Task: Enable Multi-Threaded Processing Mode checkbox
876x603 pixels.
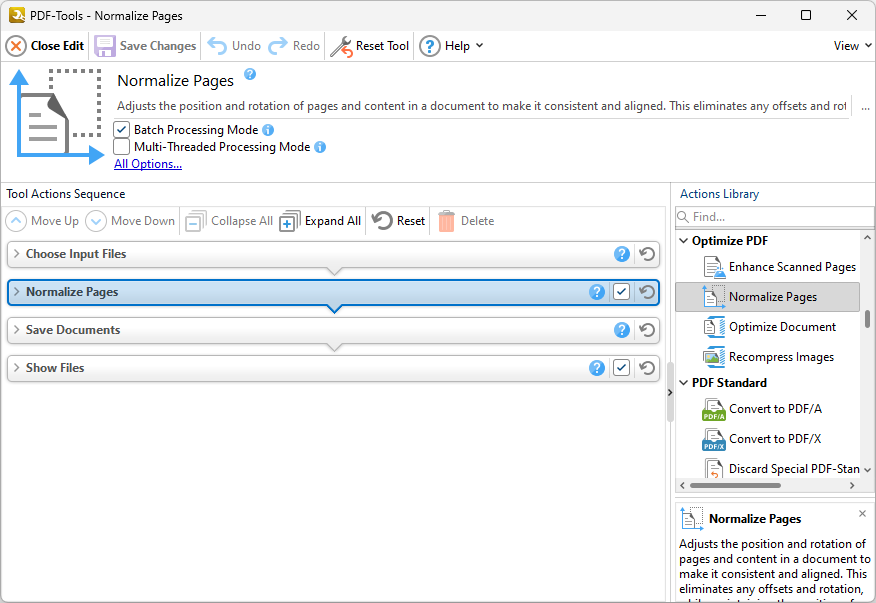Action: tap(121, 147)
